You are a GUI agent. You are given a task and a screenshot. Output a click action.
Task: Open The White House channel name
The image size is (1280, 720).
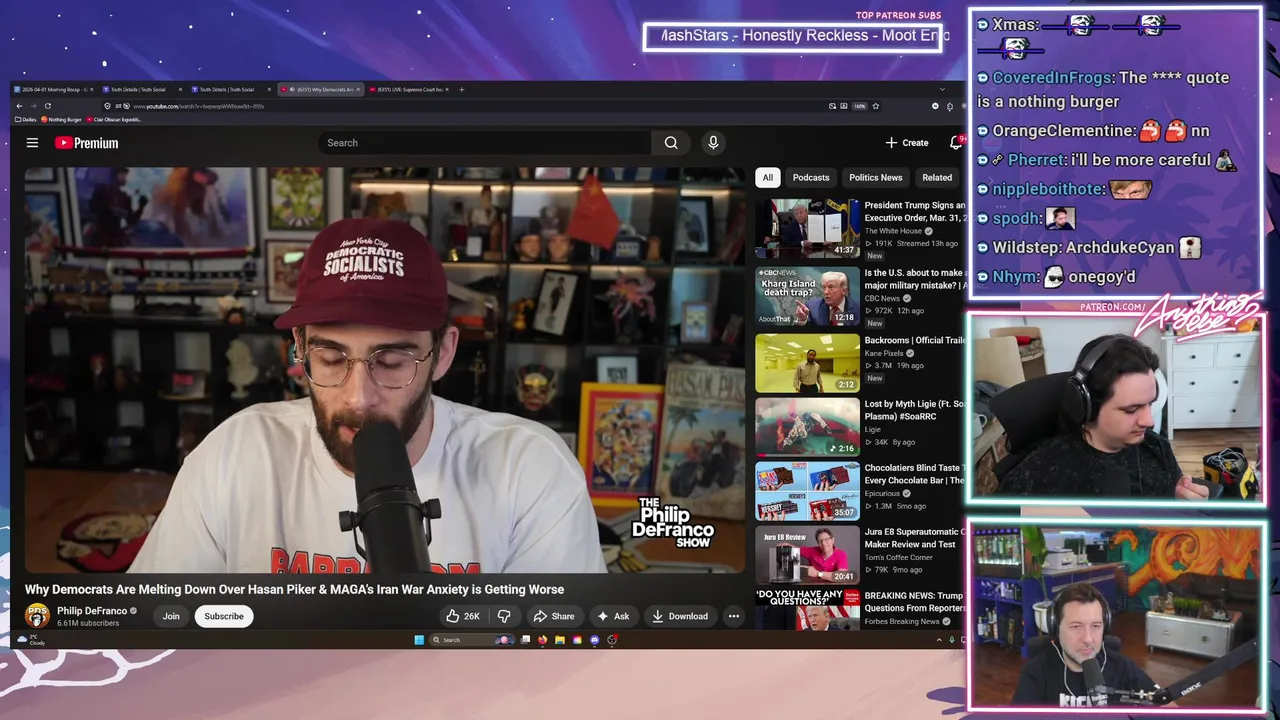(893, 231)
